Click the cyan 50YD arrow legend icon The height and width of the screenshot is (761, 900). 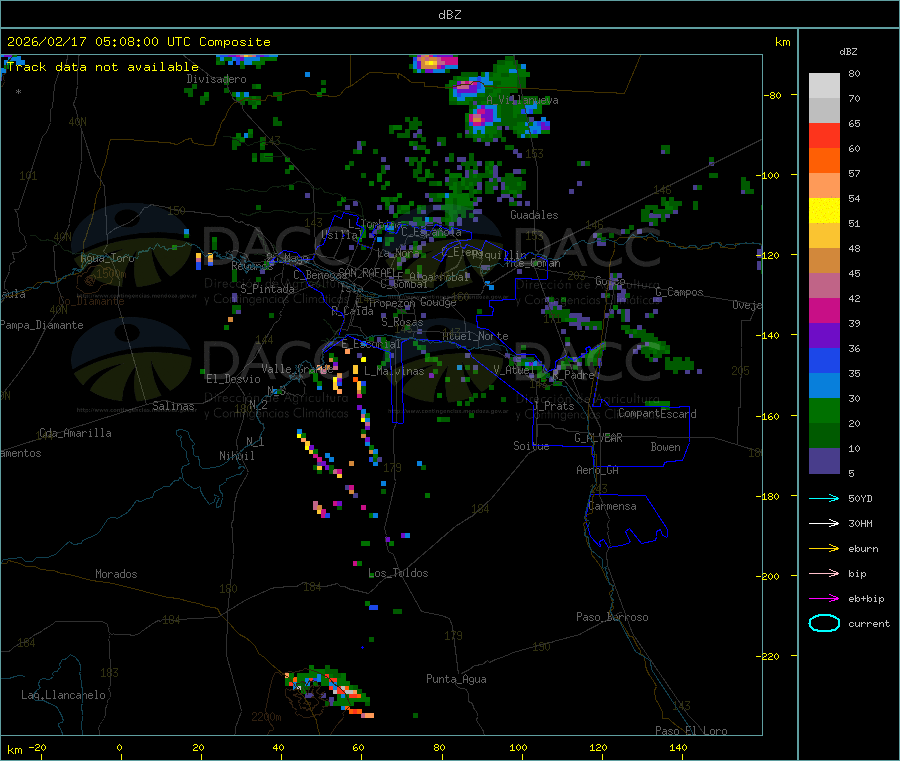(824, 498)
